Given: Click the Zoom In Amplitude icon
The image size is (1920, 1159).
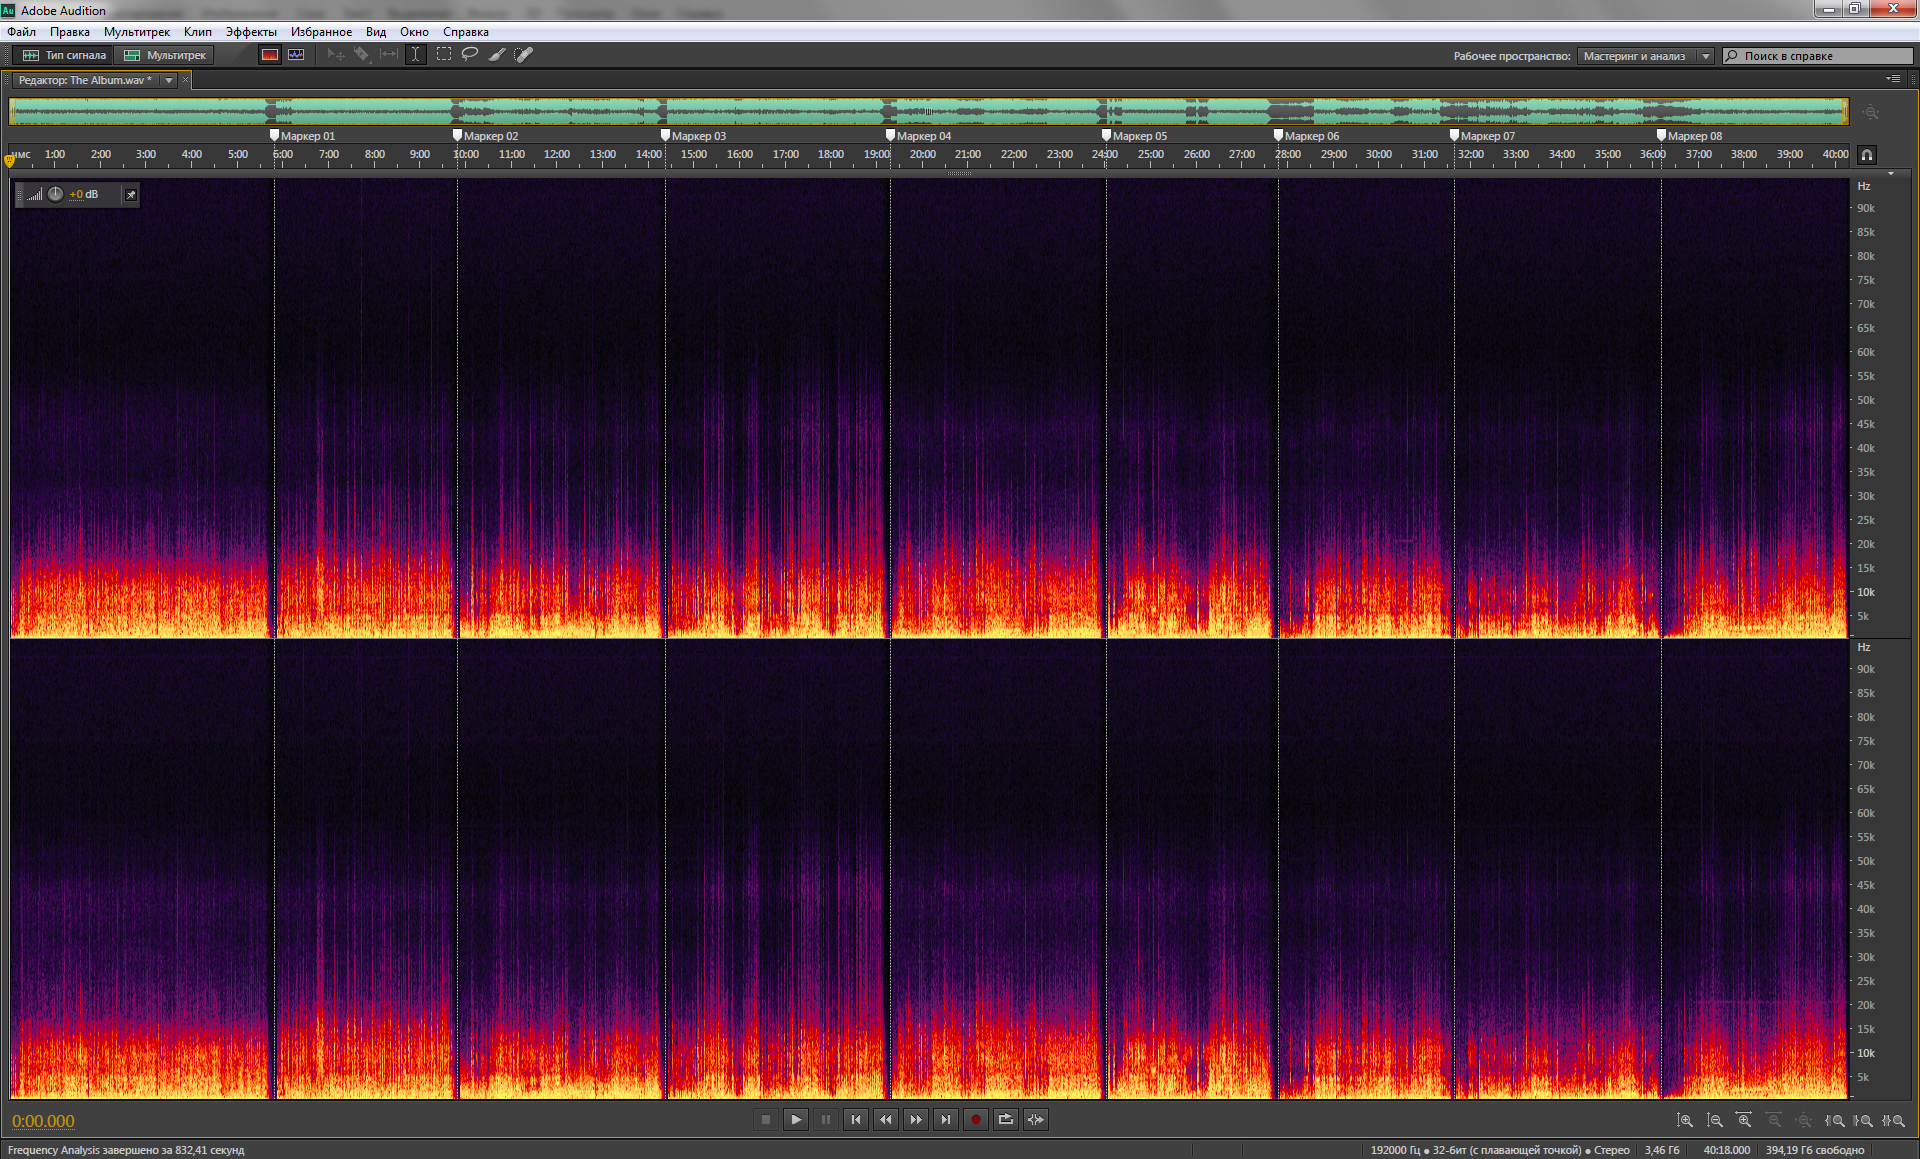Looking at the screenshot, I should (1685, 1121).
